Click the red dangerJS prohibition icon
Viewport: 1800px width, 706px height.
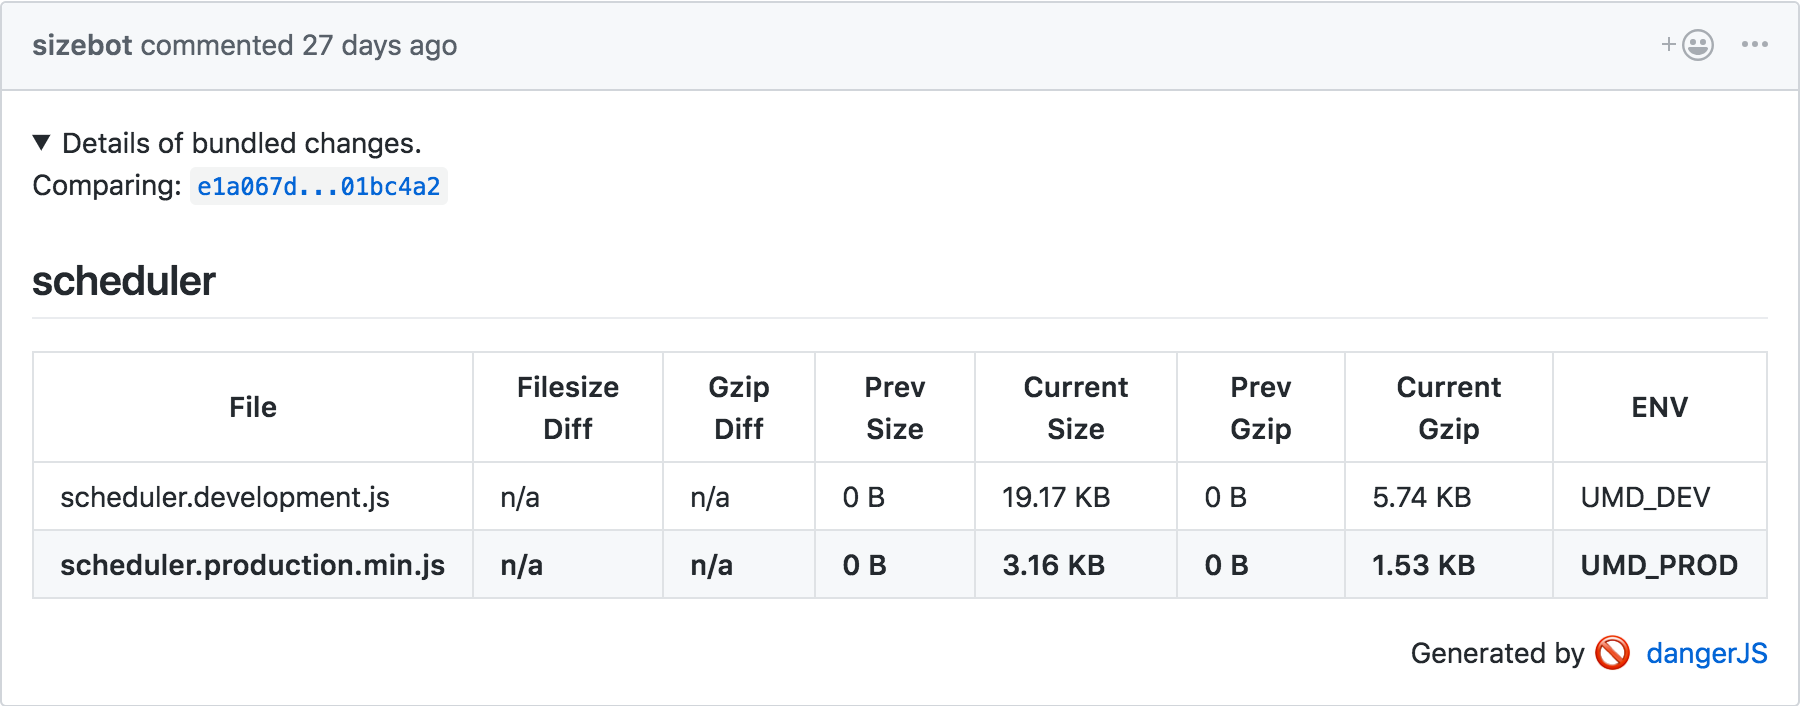[1612, 653]
